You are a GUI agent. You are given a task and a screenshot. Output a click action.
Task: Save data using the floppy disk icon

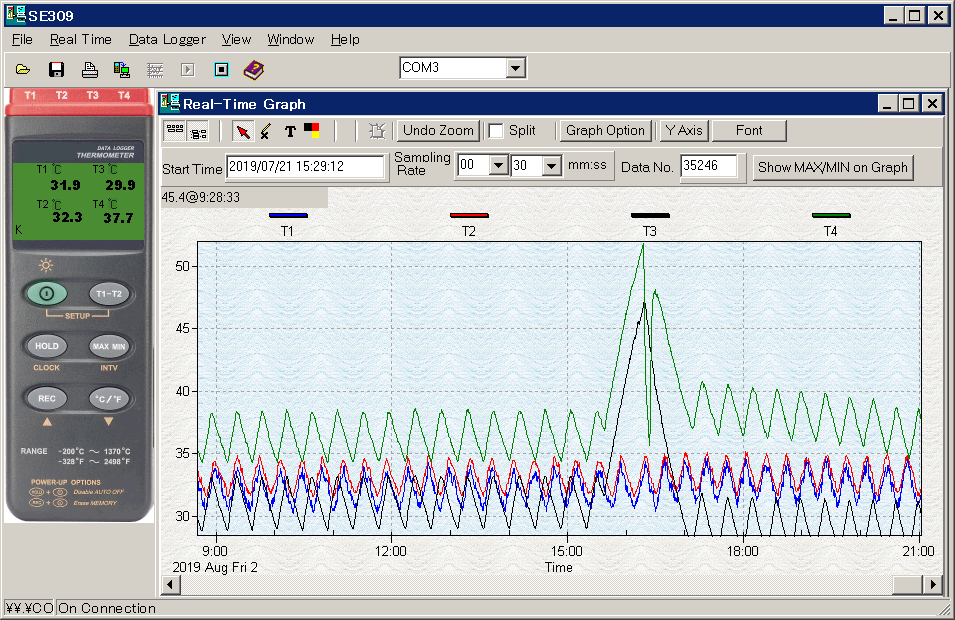(57, 69)
